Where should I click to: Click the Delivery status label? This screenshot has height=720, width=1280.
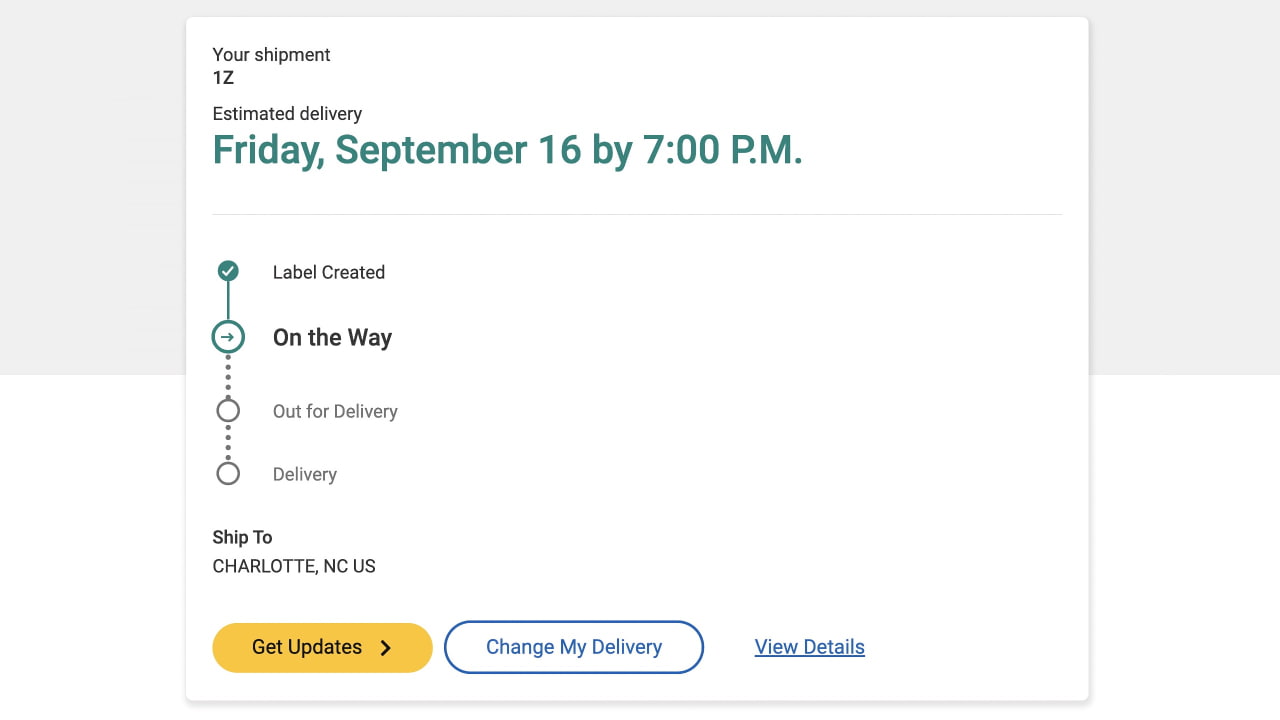click(x=304, y=474)
